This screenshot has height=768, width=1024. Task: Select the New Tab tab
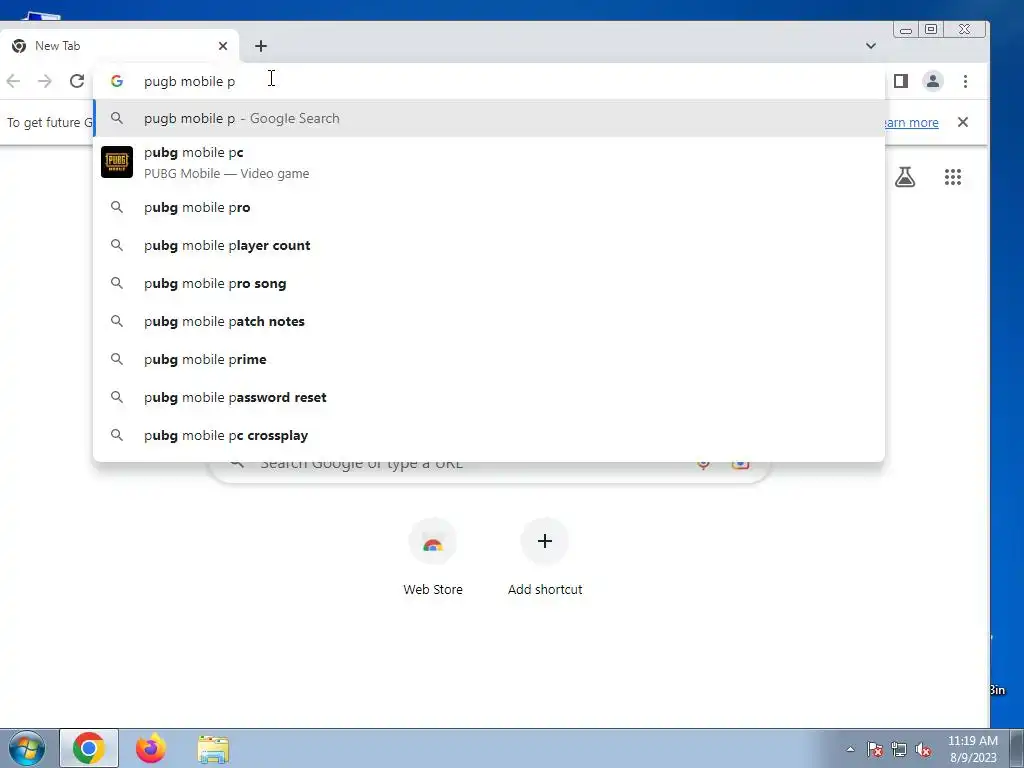pos(120,46)
